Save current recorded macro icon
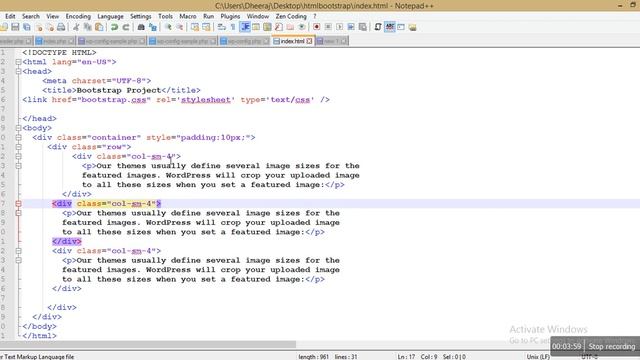Viewport: 640px width, 360px height. pos(362,27)
